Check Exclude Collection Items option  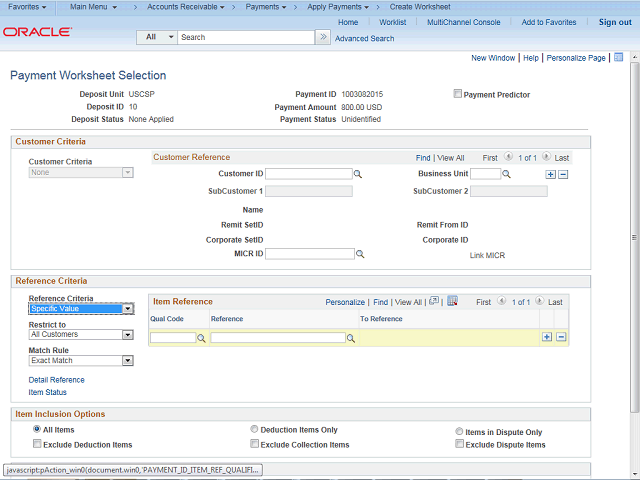point(255,444)
